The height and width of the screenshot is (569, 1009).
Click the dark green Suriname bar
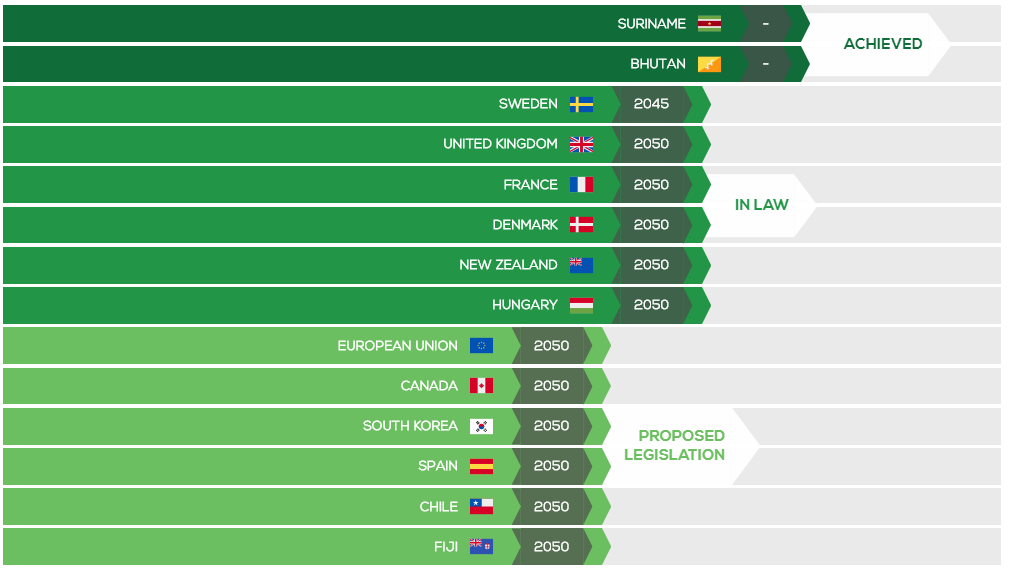(406, 24)
